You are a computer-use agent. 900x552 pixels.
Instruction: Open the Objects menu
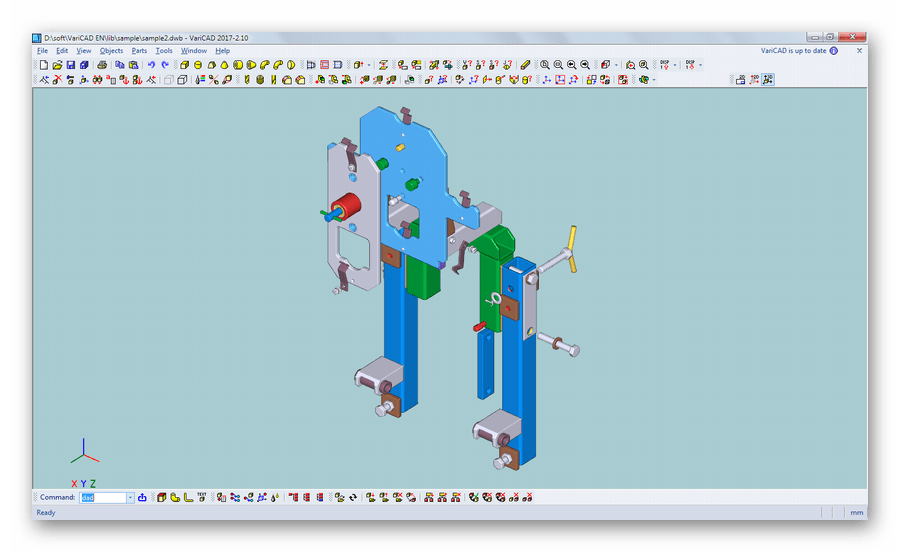coord(111,51)
